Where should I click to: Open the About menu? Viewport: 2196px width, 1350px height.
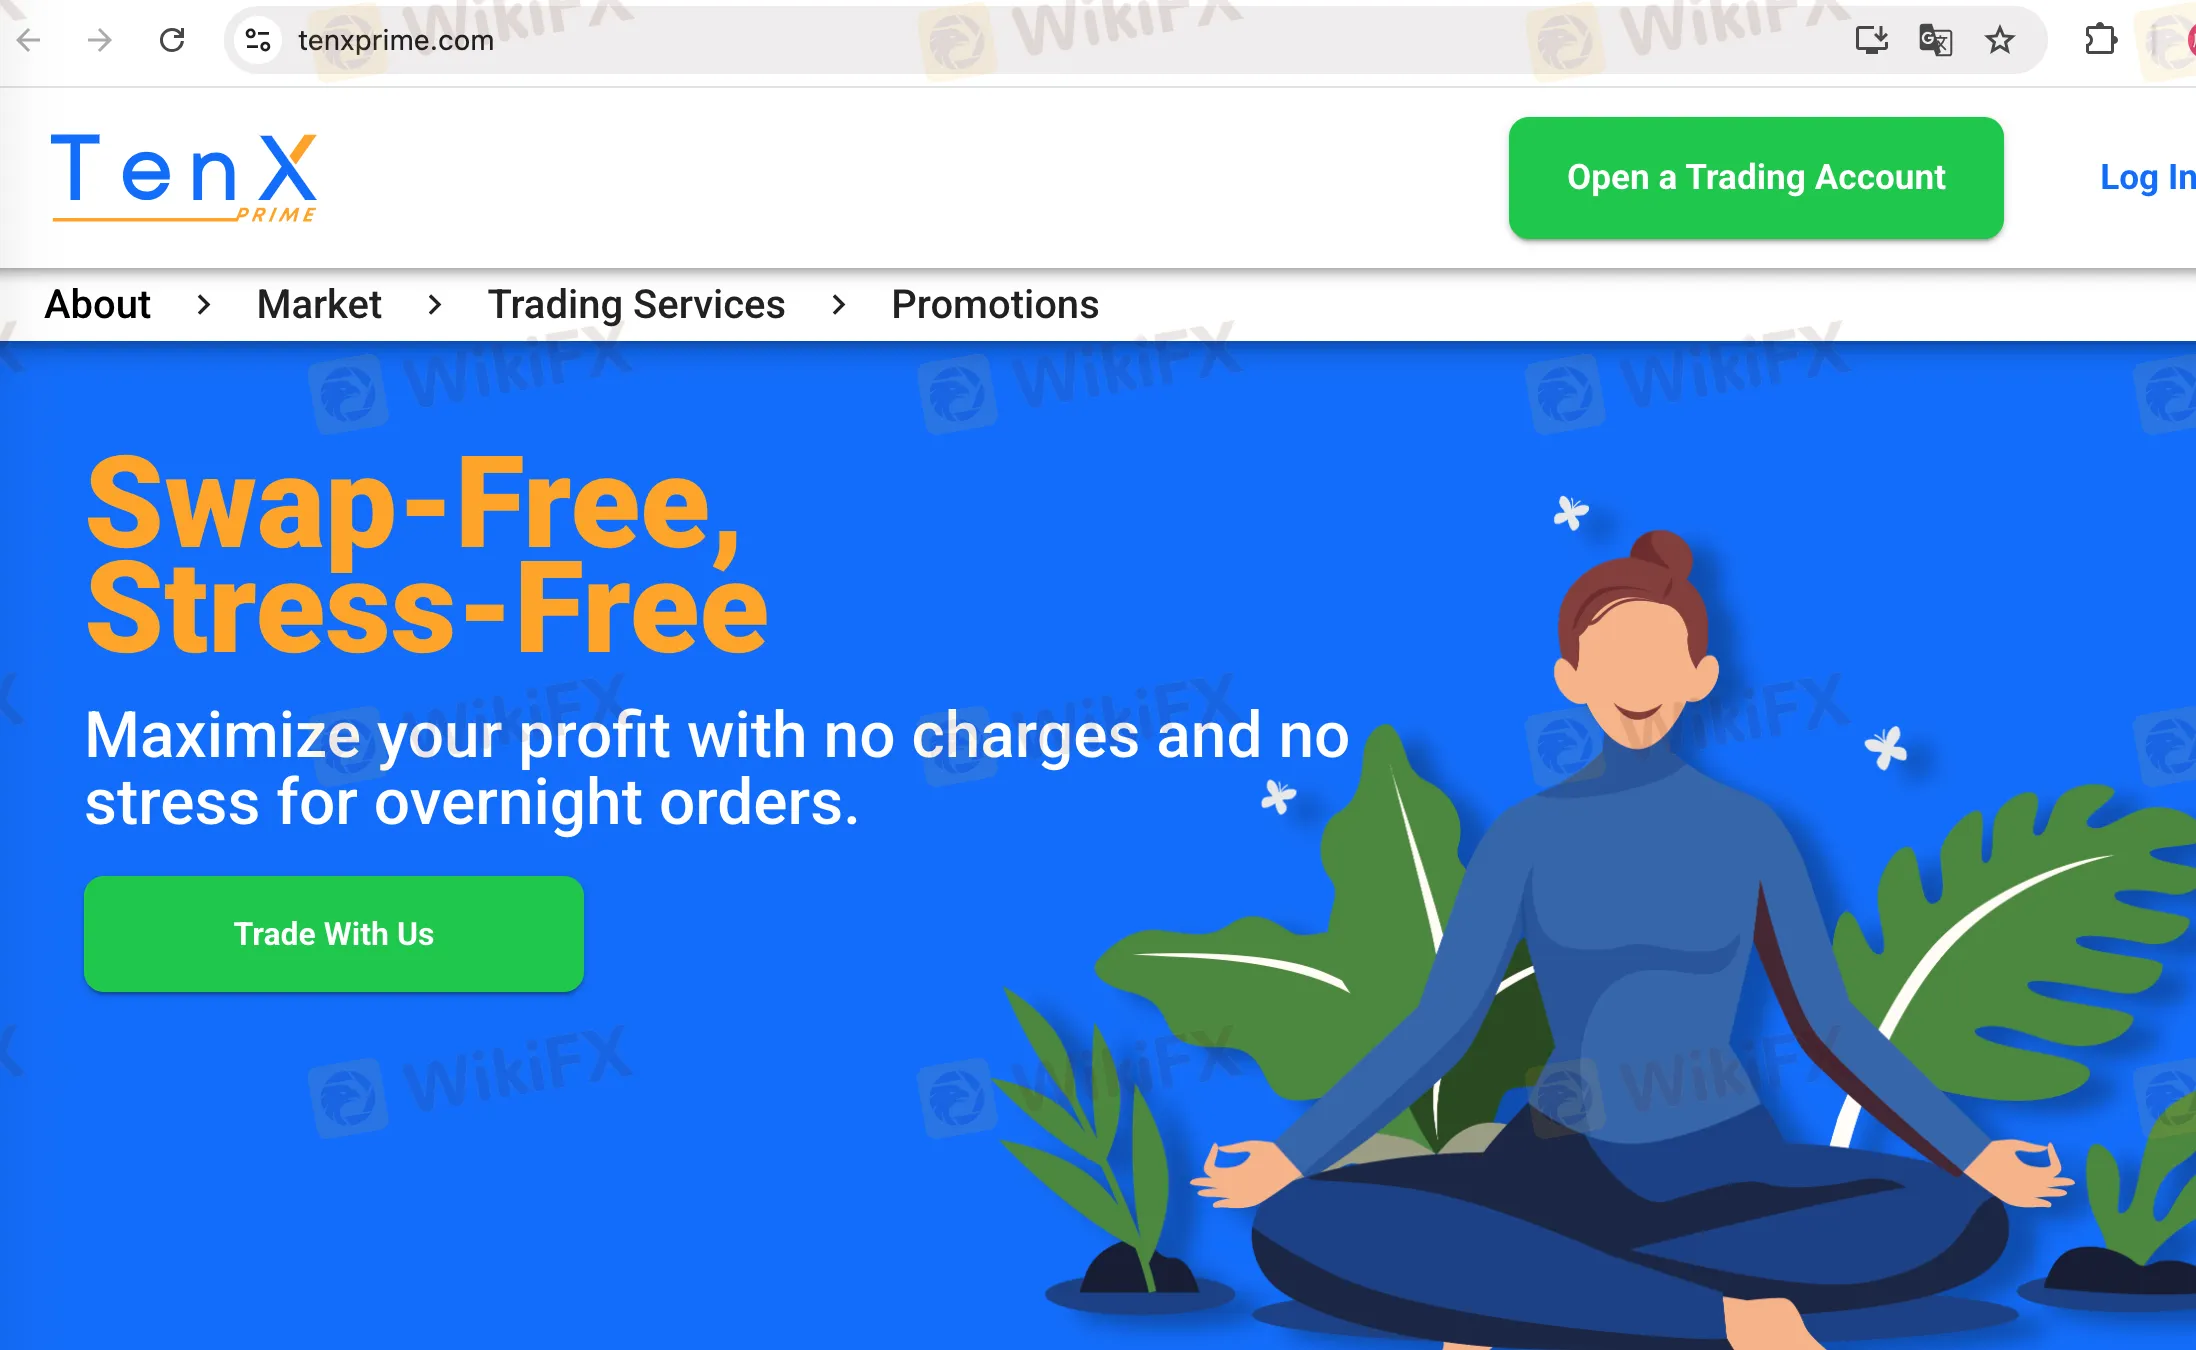(x=98, y=304)
